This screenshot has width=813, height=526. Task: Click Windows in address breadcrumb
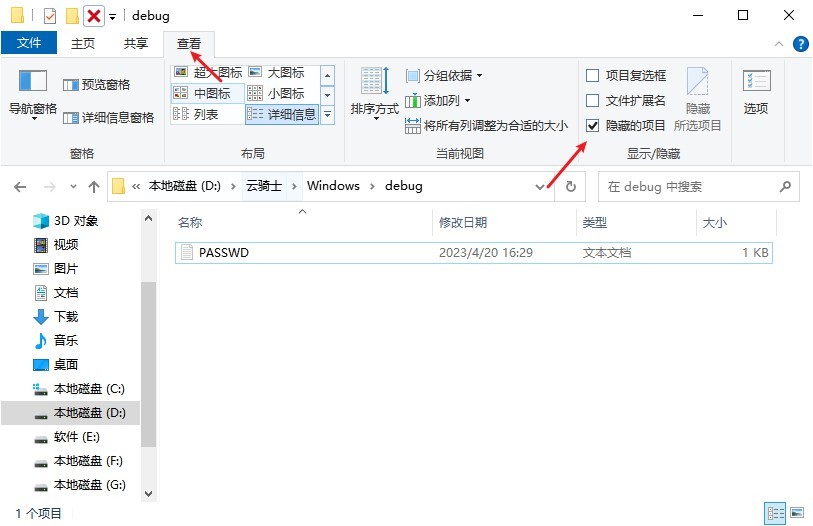(x=333, y=186)
